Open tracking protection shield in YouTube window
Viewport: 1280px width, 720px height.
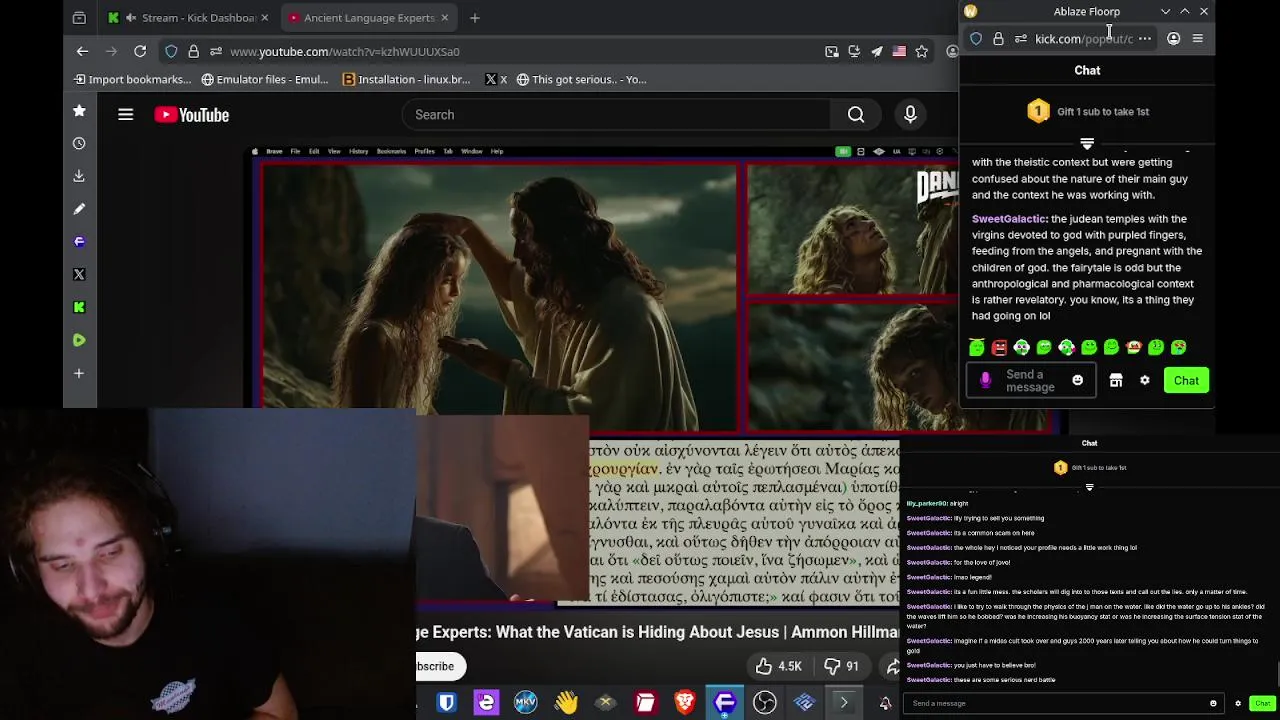(x=171, y=51)
